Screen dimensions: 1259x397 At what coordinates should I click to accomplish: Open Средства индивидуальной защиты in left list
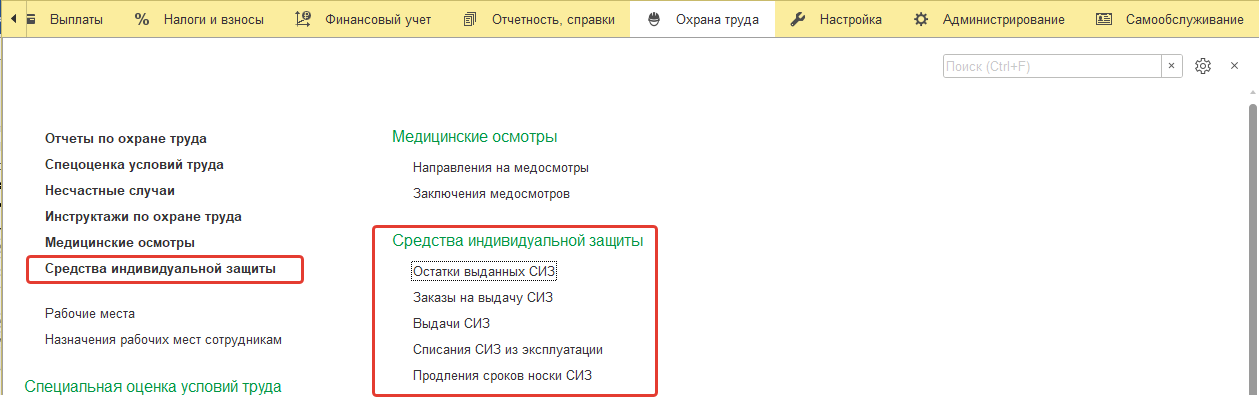point(160,269)
